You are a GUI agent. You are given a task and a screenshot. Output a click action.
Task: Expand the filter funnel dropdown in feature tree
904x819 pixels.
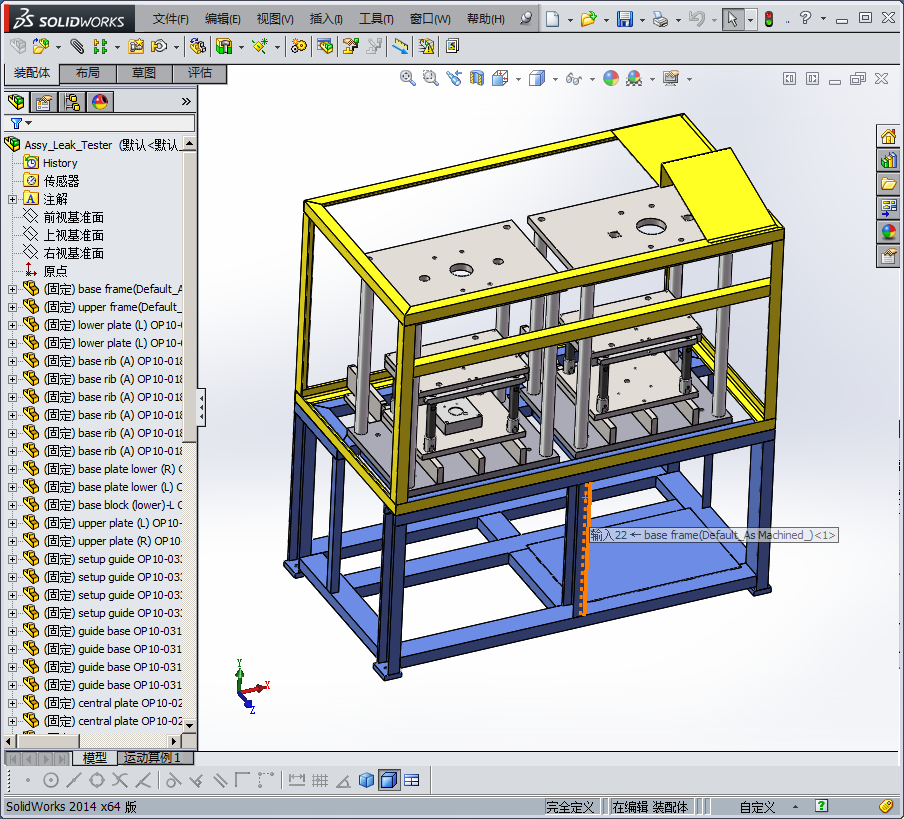28,123
